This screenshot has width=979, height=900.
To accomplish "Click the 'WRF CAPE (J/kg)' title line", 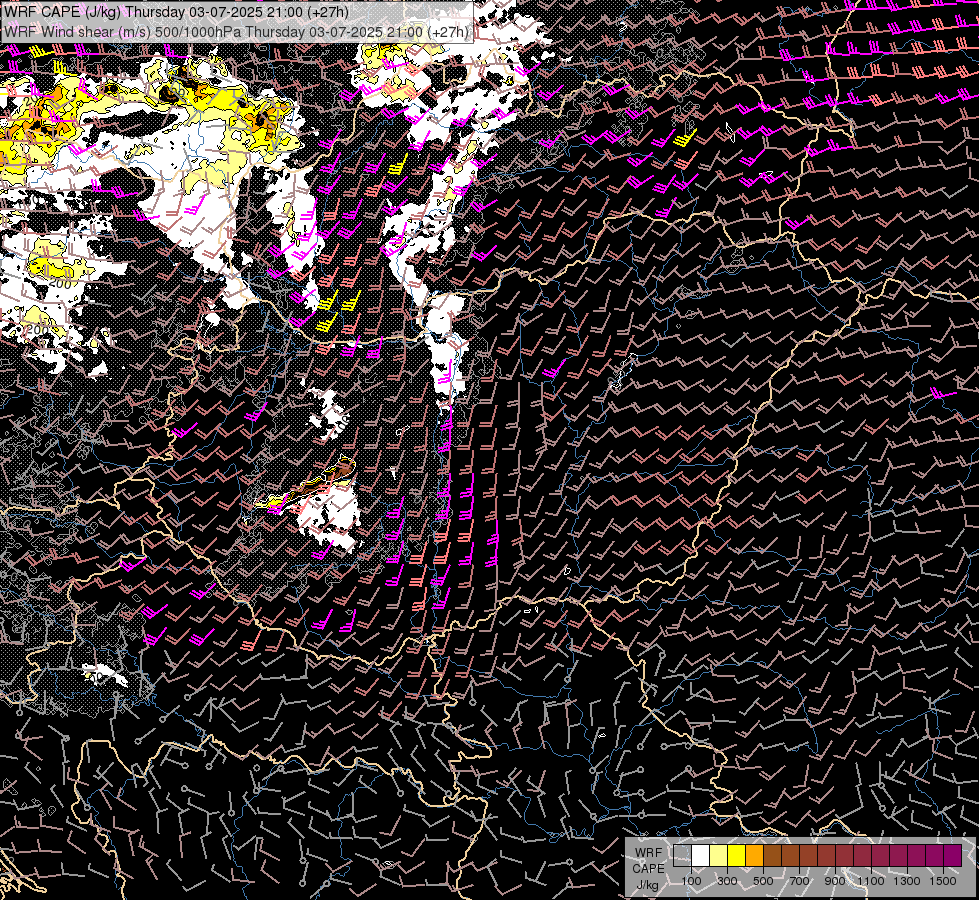I will coord(176,12).
